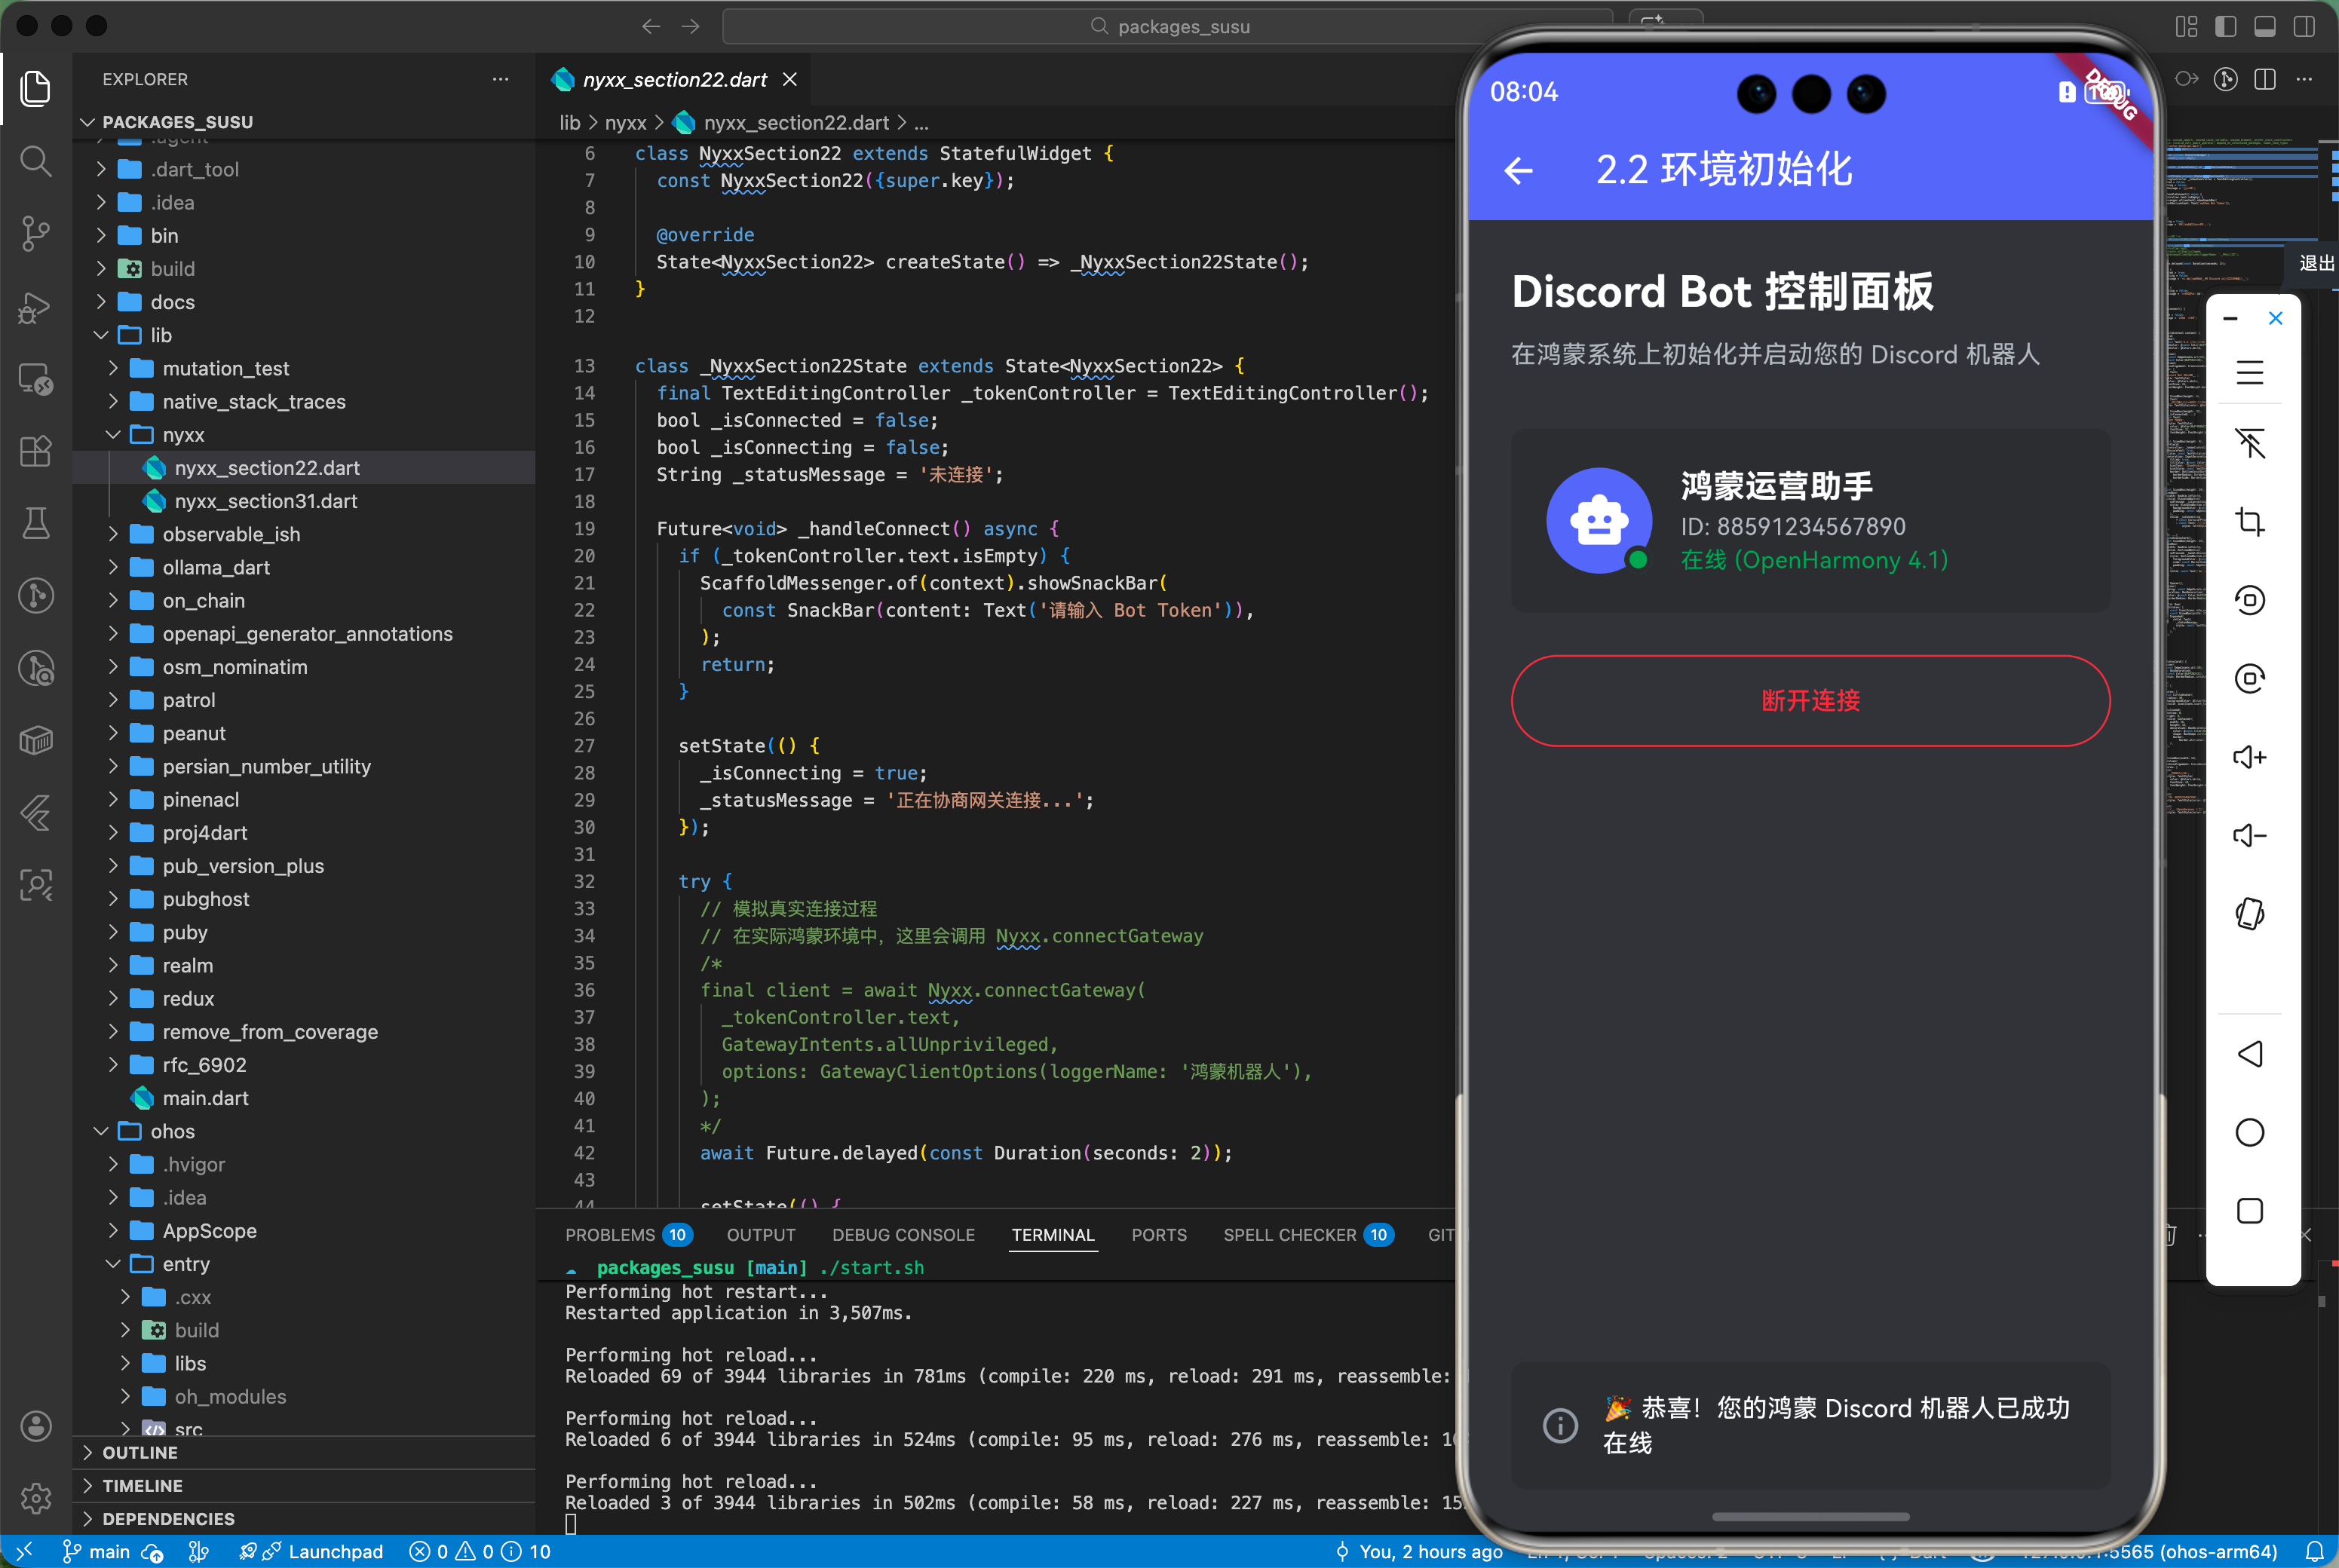The width and height of the screenshot is (2339, 1568).
Task: Click the emulator volume down icon
Action: (x=2249, y=835)
